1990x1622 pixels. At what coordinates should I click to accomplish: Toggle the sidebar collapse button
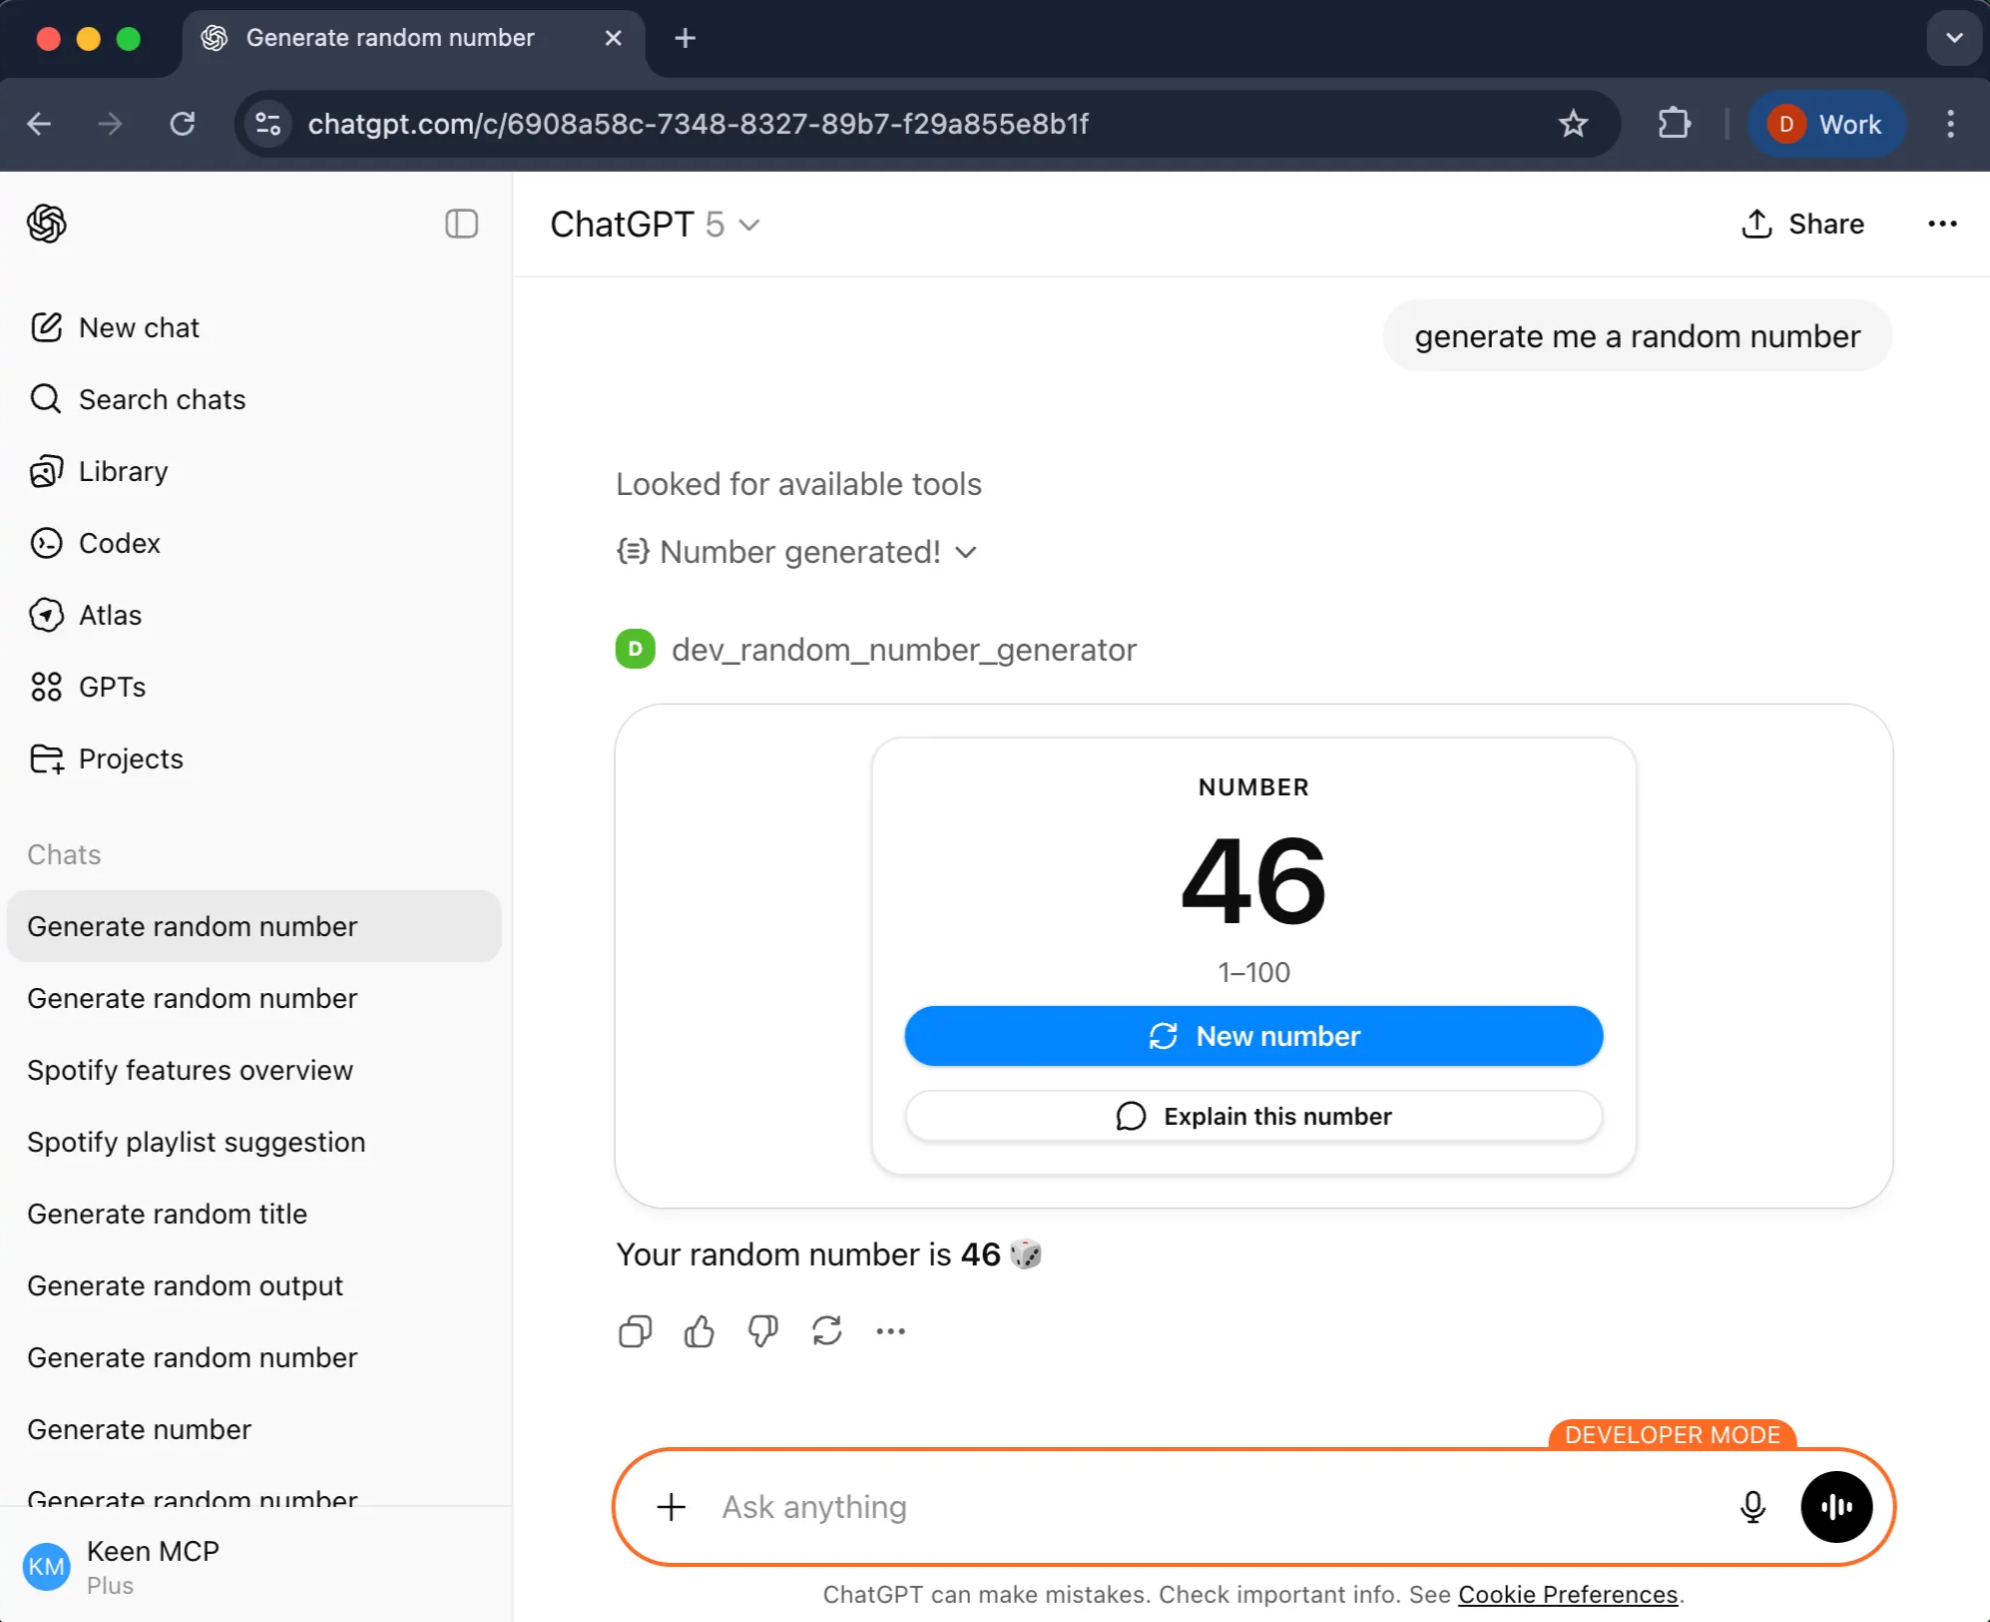tap(461, 224)
